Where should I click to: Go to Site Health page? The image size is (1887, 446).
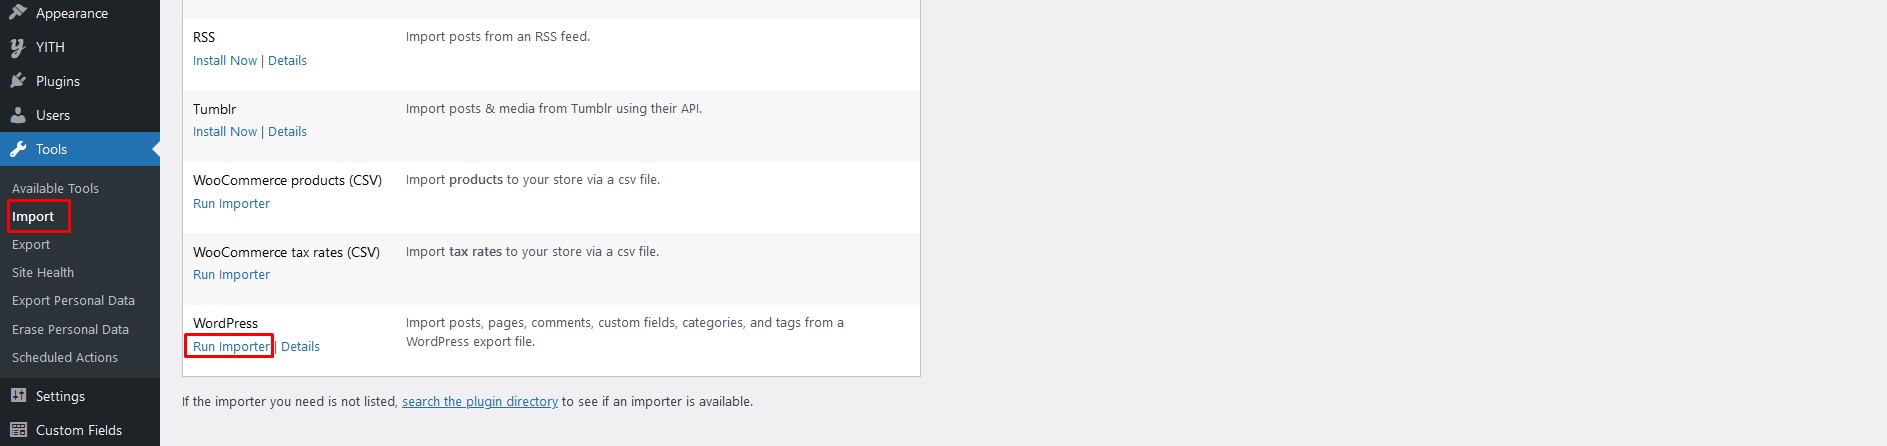pos(43,272)
